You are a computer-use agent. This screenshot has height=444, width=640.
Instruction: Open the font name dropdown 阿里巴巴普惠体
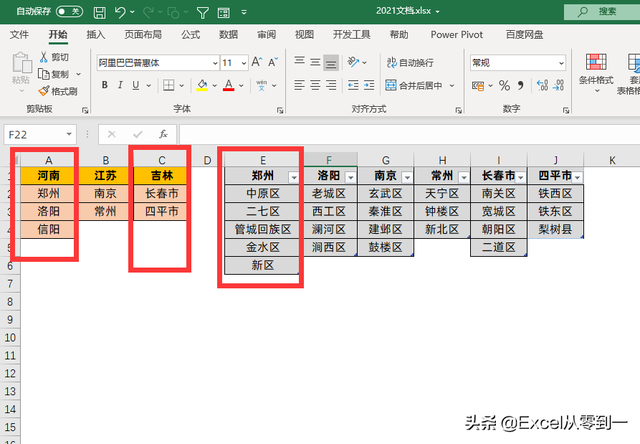[x=215, y=63]
